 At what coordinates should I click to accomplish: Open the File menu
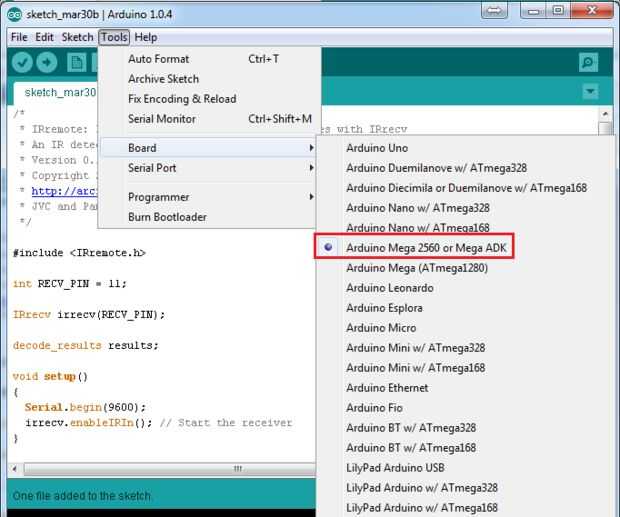(19, 37)
